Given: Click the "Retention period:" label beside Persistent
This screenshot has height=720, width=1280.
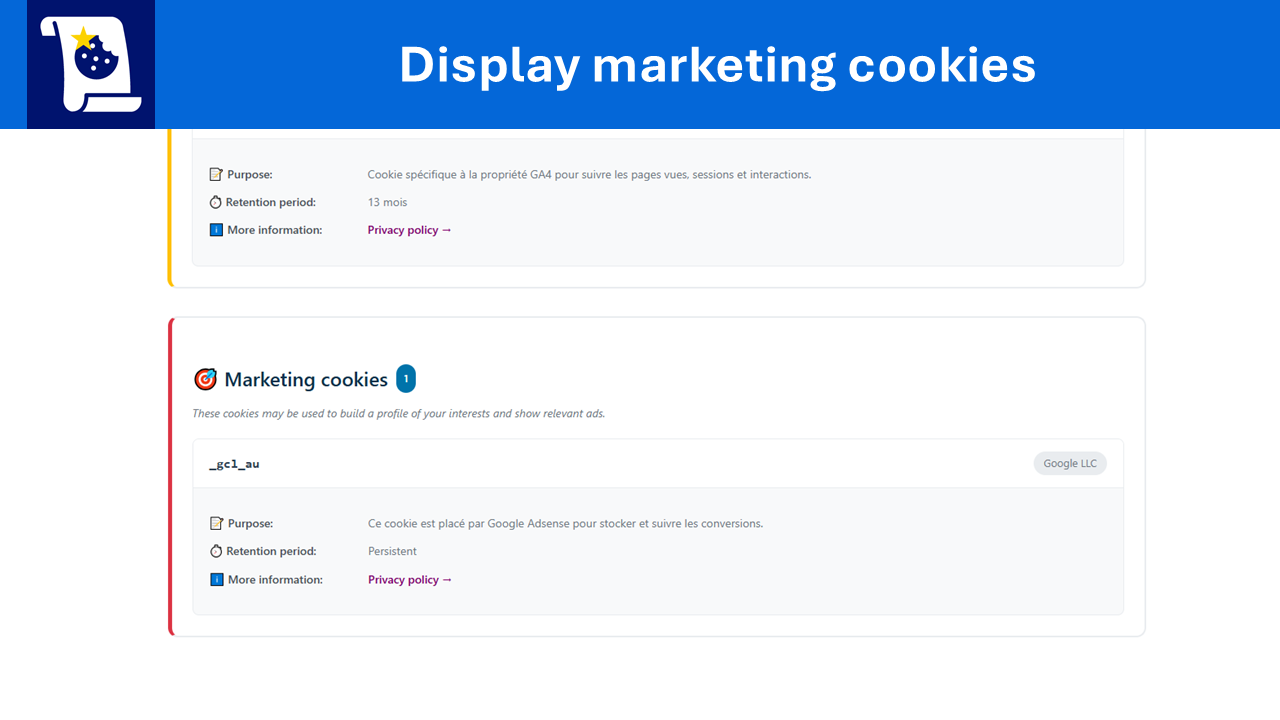Looking at the screenshot, I should click(271, 551).
